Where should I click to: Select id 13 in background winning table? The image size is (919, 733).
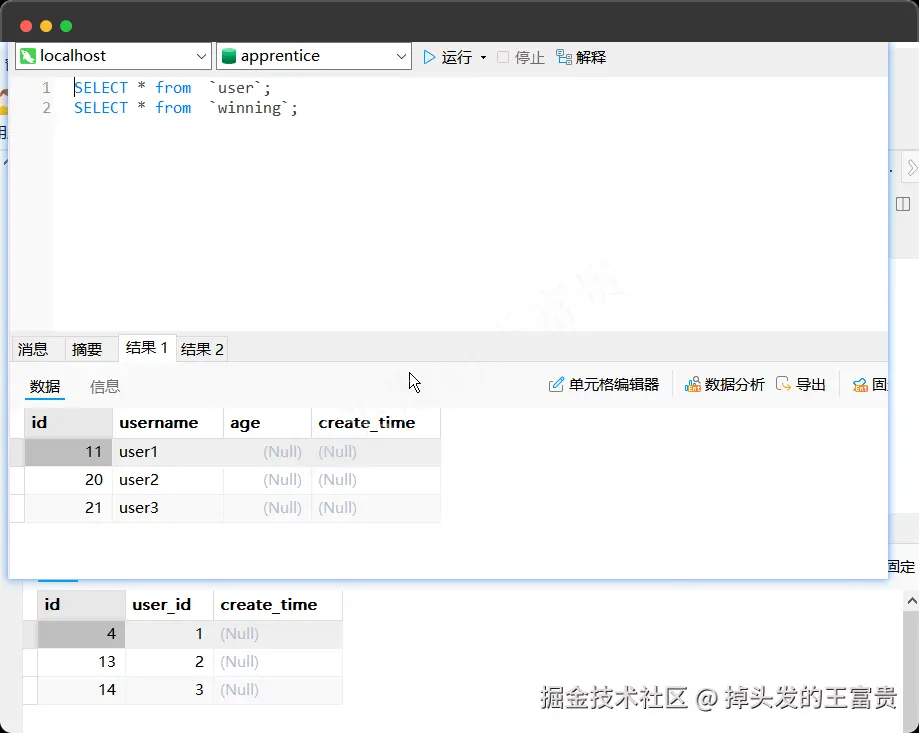pos(81,662)
